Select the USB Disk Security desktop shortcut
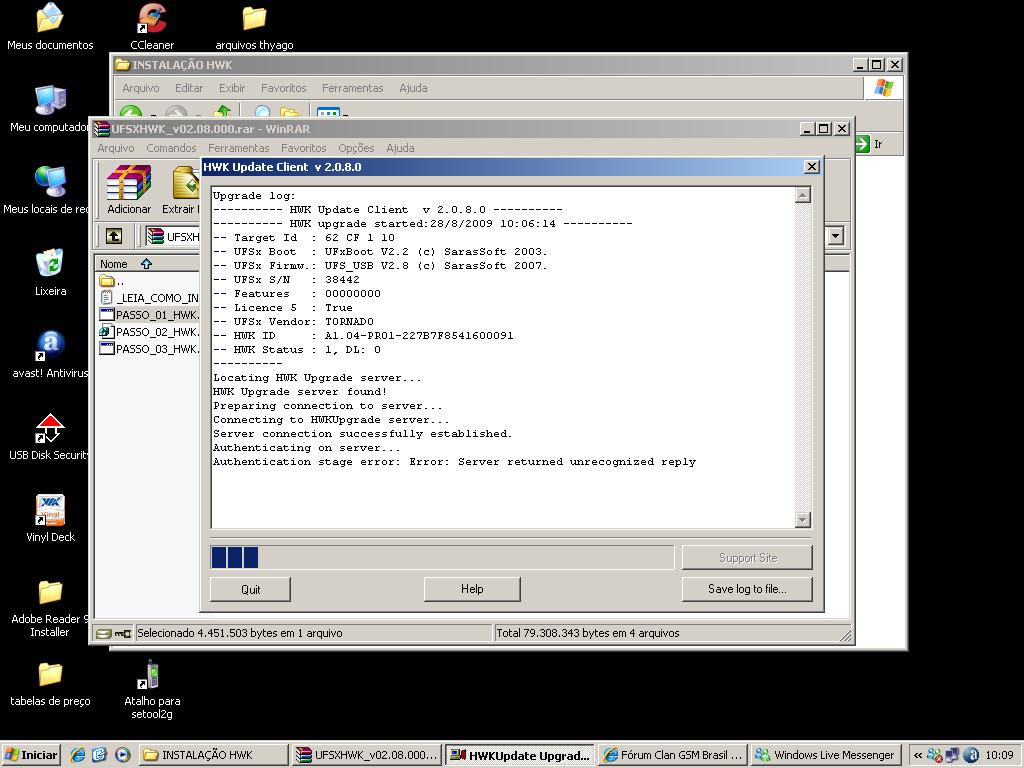This screenshot has height=768, width=1024. click(x=49, y=436)
